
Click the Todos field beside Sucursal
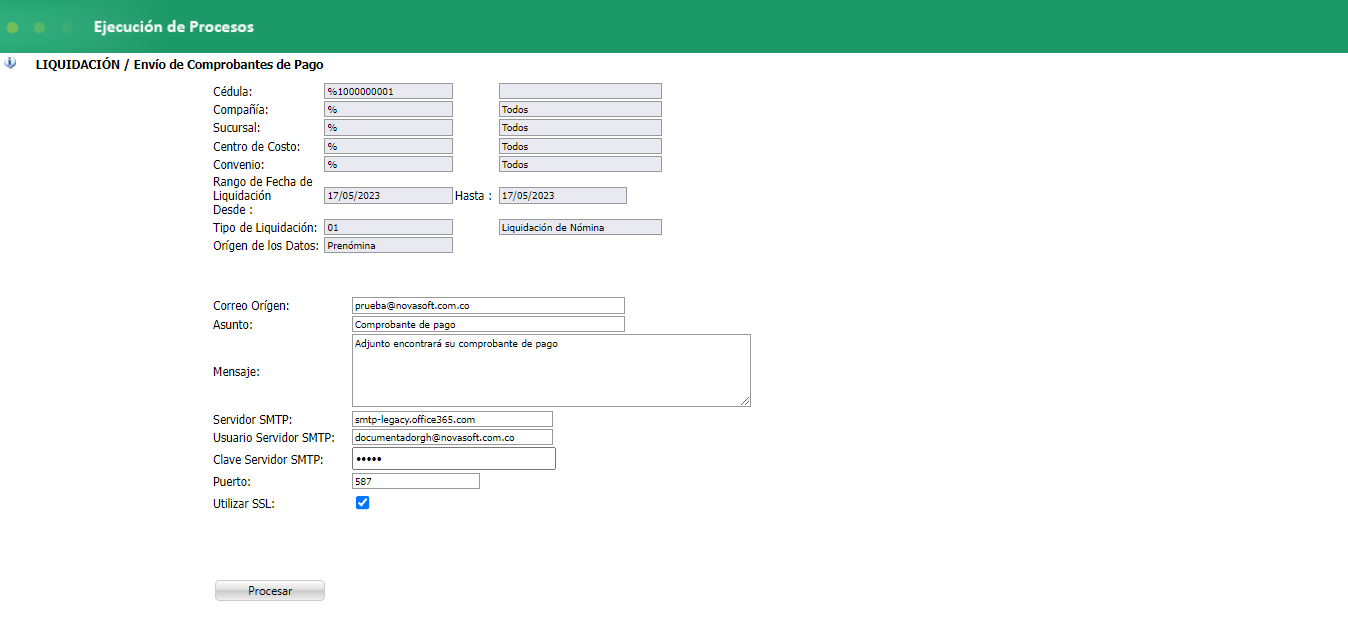(x=580, y=128)
